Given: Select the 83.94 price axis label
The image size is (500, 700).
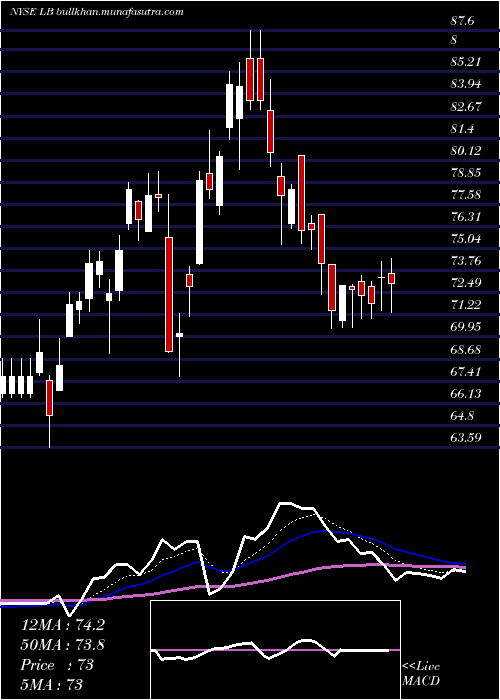Looking at the screenshot, I should coord(466,83).
